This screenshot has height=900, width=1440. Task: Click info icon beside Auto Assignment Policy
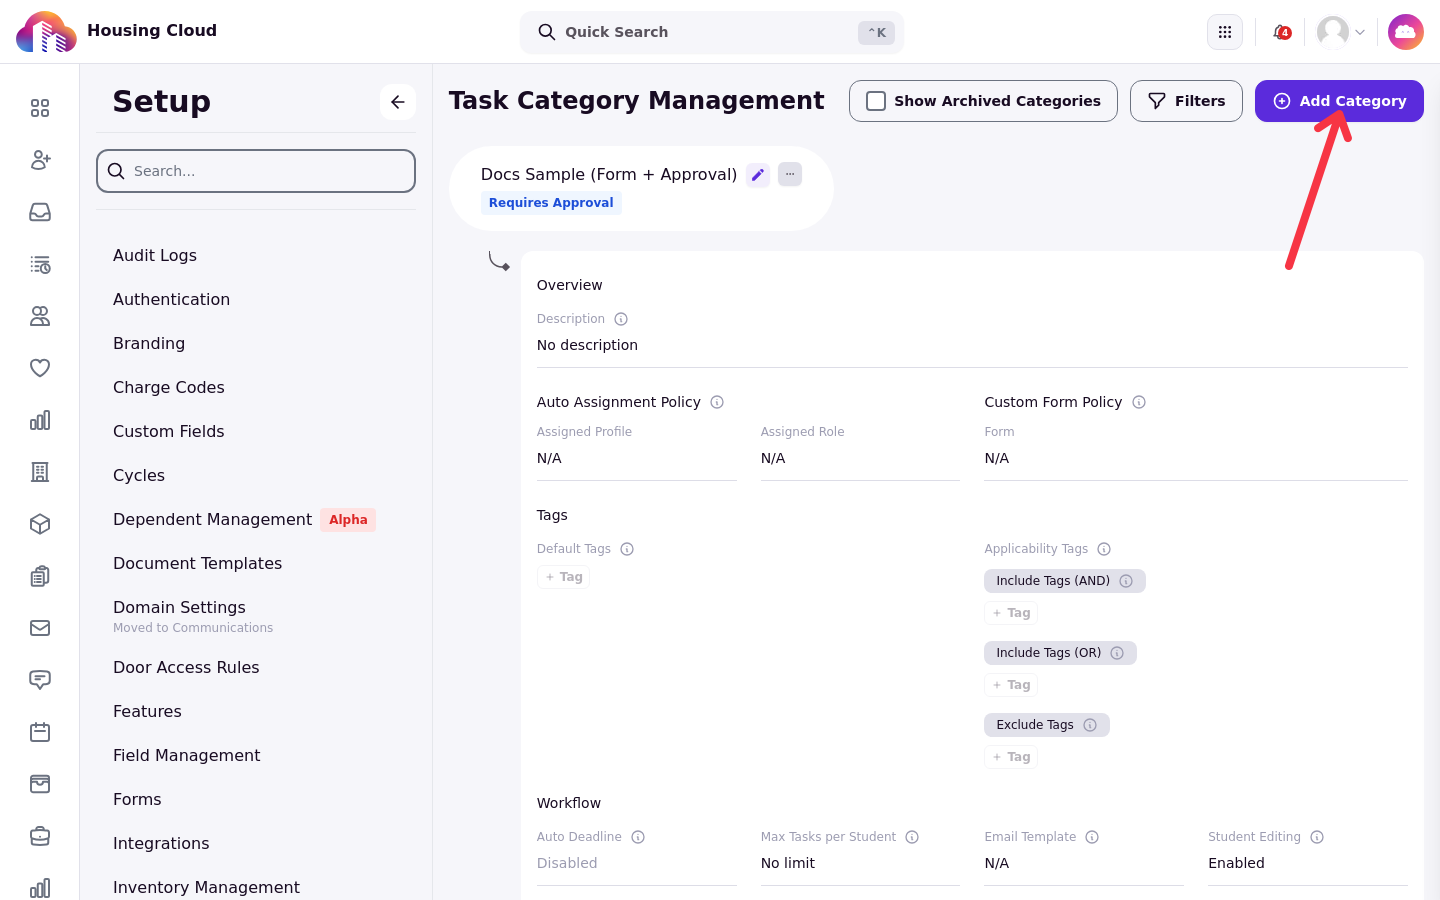(717, 402)
